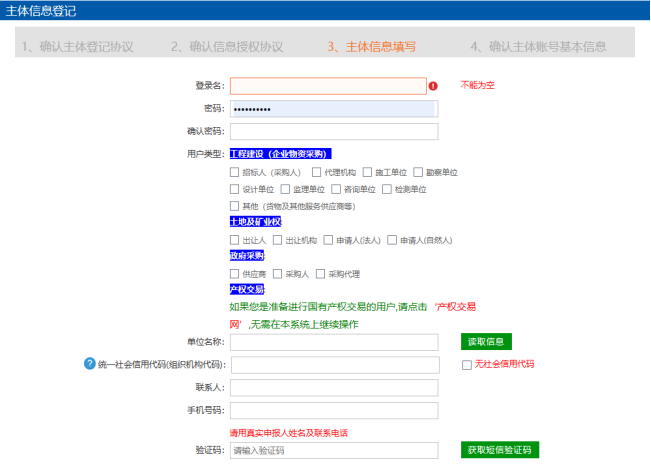Select the 施工单位 checkbox
The height and width of the screenshot is (470, 651).
(x=368, y=172)
